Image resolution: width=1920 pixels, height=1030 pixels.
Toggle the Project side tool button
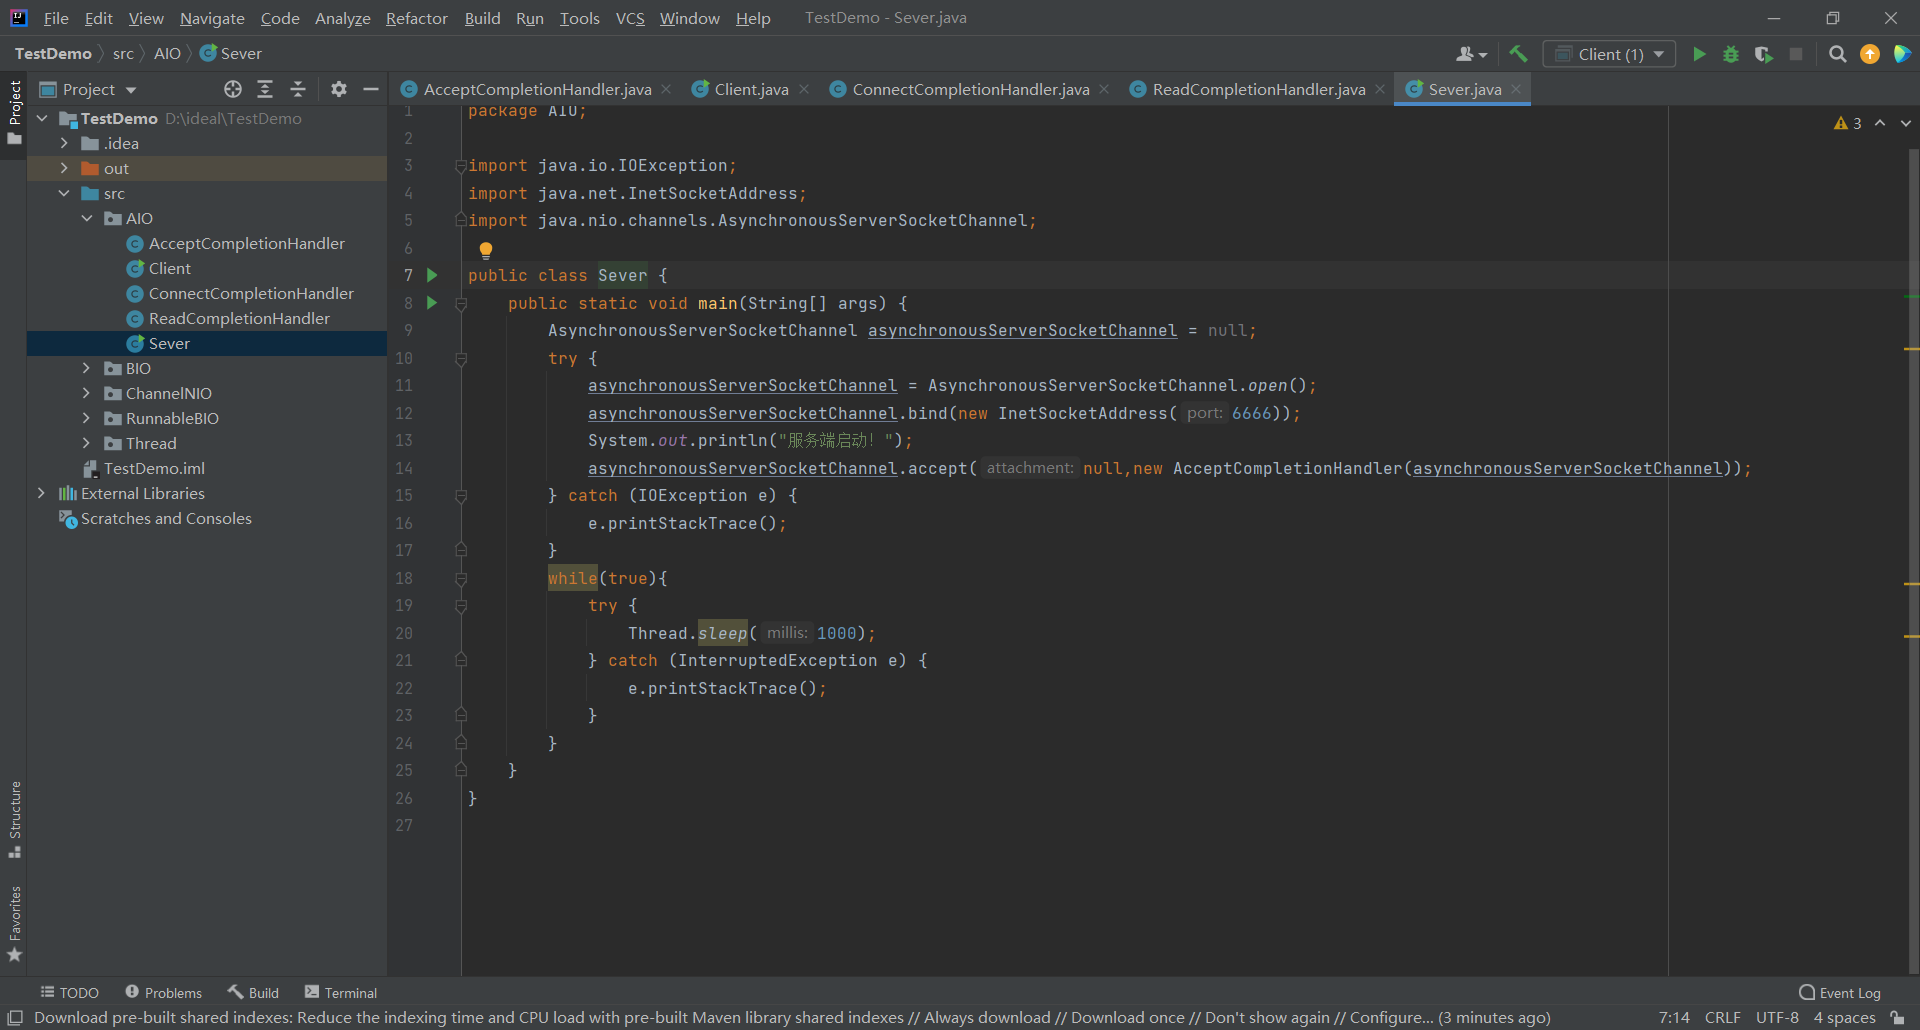15,112
